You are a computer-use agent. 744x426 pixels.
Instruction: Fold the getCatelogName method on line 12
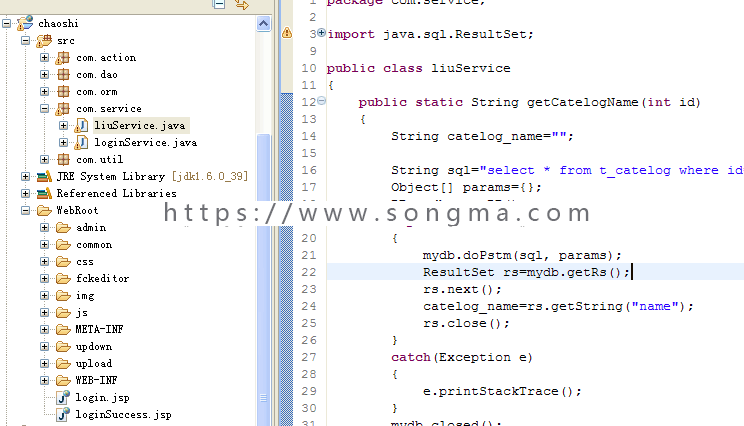pyautogui.click(x=322, y=101)
